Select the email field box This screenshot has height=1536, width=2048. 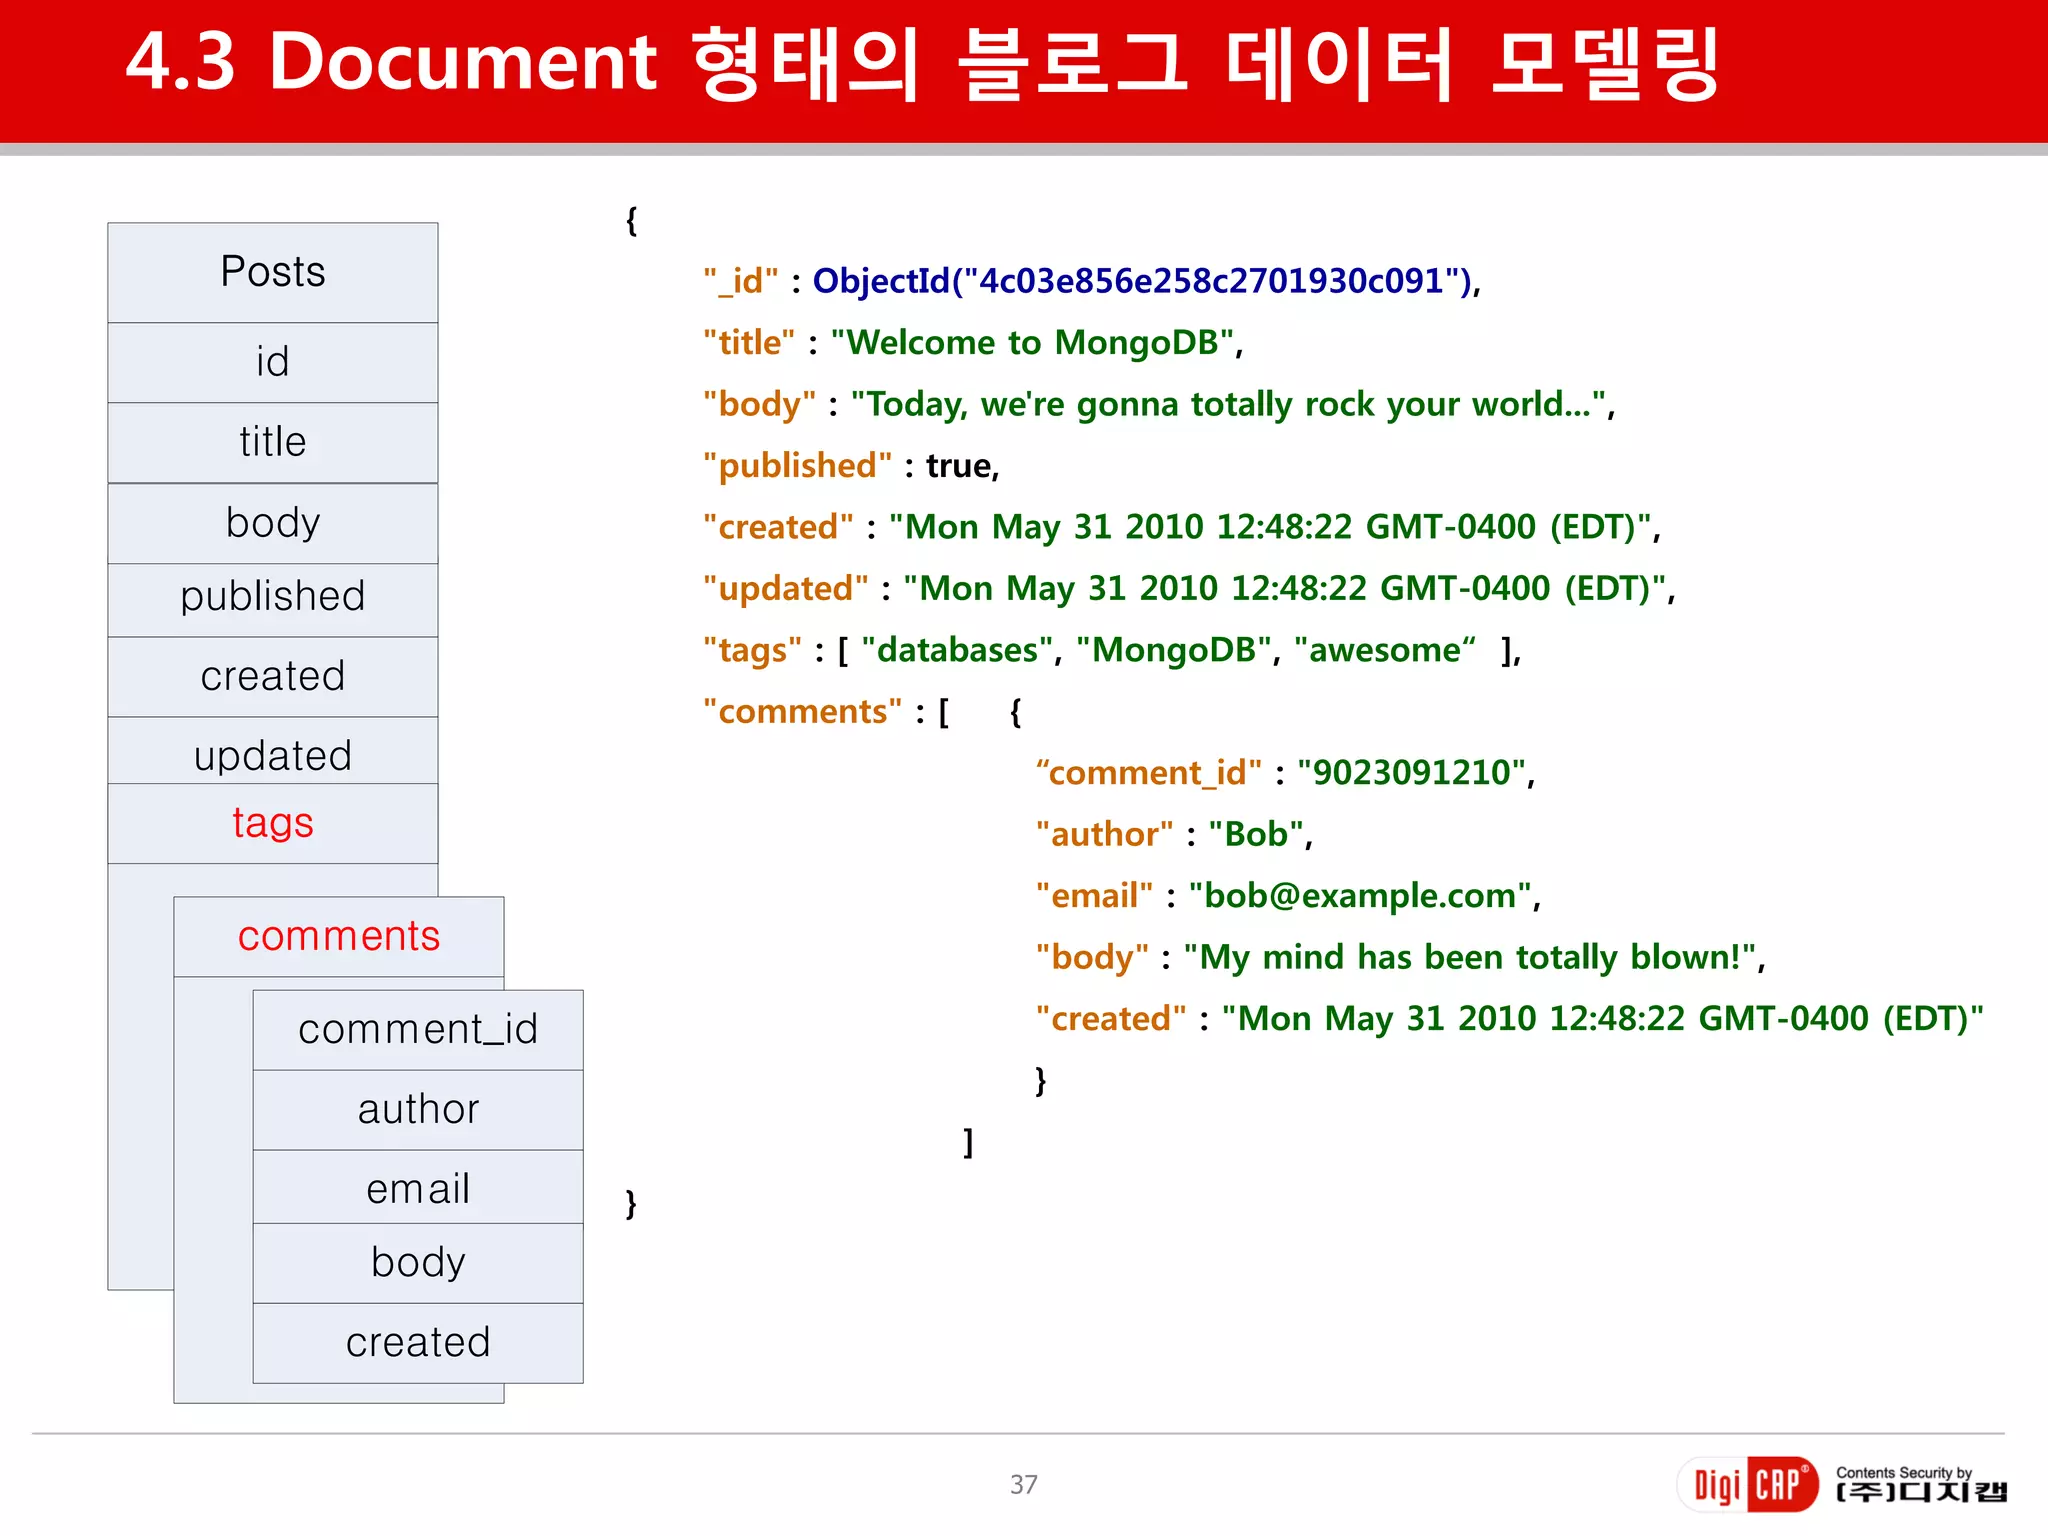[418, 1187]
